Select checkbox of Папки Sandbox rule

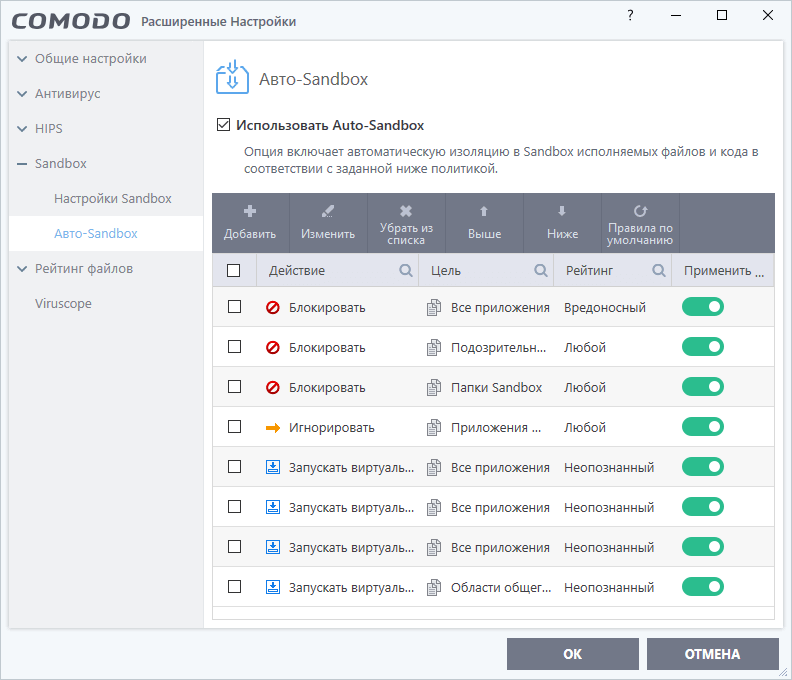tap(234, 386)
